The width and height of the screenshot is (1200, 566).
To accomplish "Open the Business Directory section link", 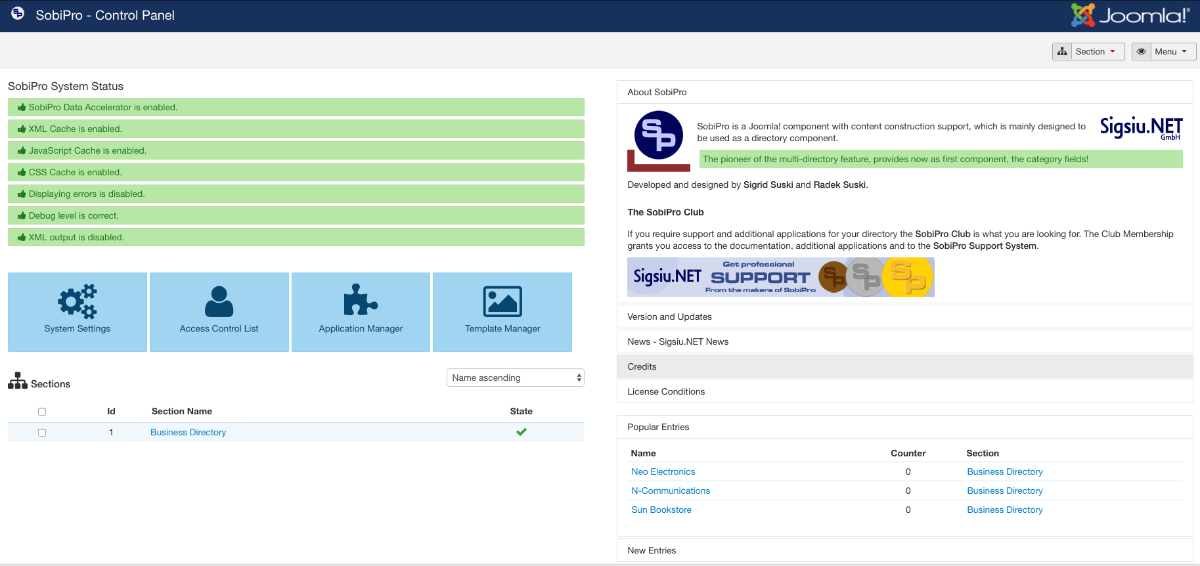I will point(188,433).
